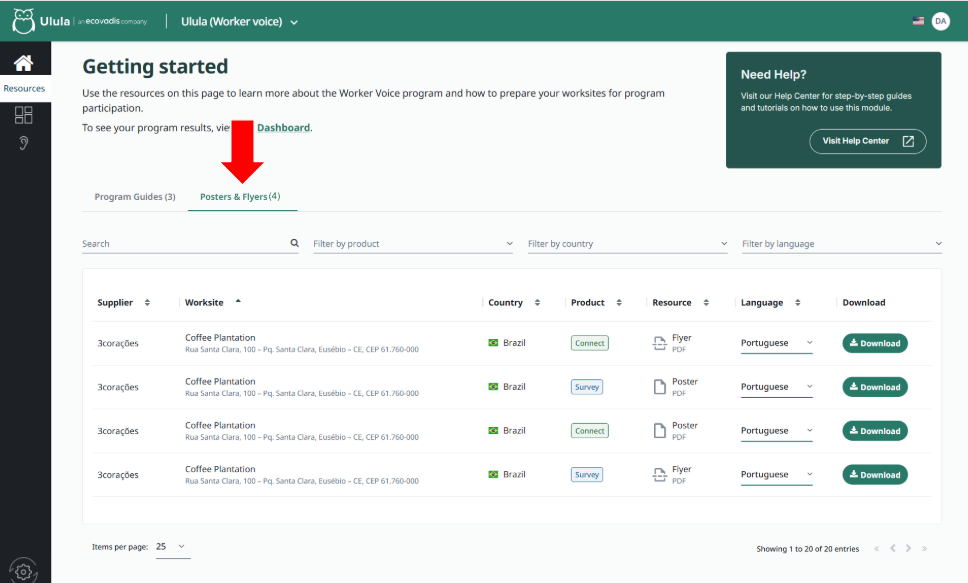
Task: Click the US flag language icon
Action: pos(918,21)
